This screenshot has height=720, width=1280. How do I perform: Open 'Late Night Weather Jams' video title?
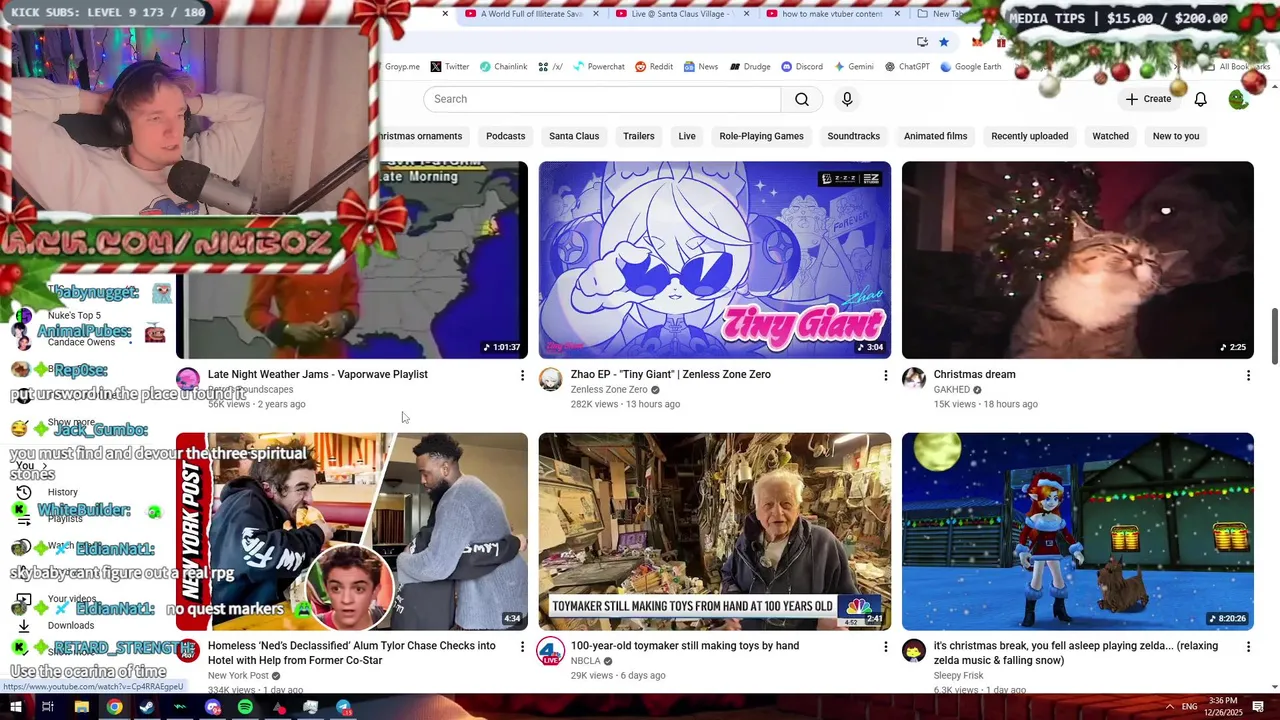pyautogui.click(x=317, y=374)
